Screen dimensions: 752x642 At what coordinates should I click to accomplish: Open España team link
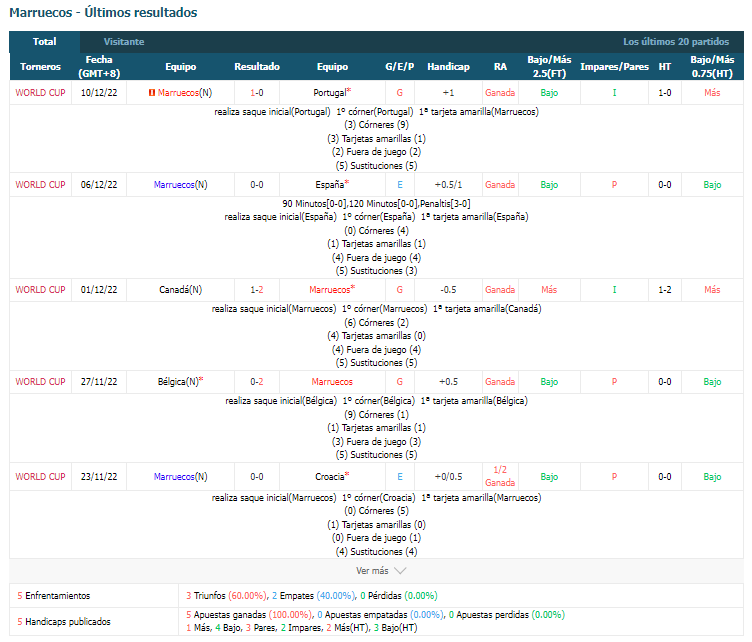[x=329, y=185]
